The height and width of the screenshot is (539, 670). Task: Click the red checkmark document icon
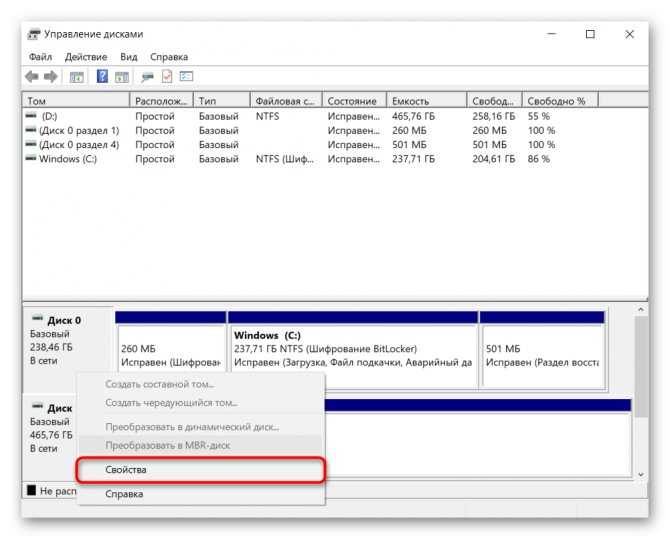[x=167, y=77]
